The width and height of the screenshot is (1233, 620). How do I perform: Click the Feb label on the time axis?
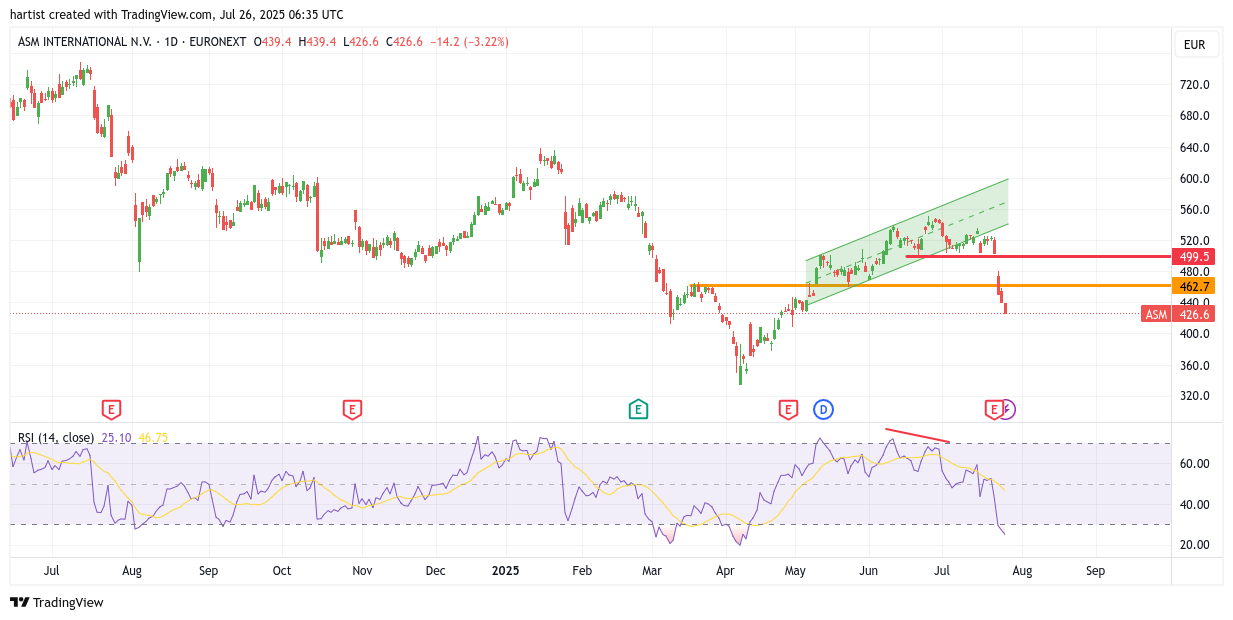pyautogui.click(x=581, y=571)
